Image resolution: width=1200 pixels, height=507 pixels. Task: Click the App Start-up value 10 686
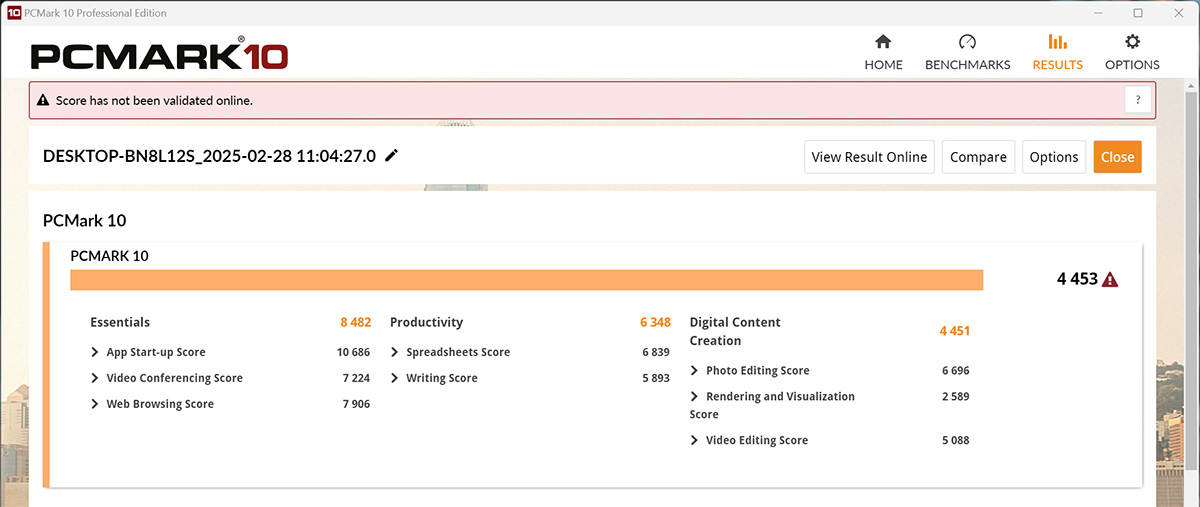(353, 352)
